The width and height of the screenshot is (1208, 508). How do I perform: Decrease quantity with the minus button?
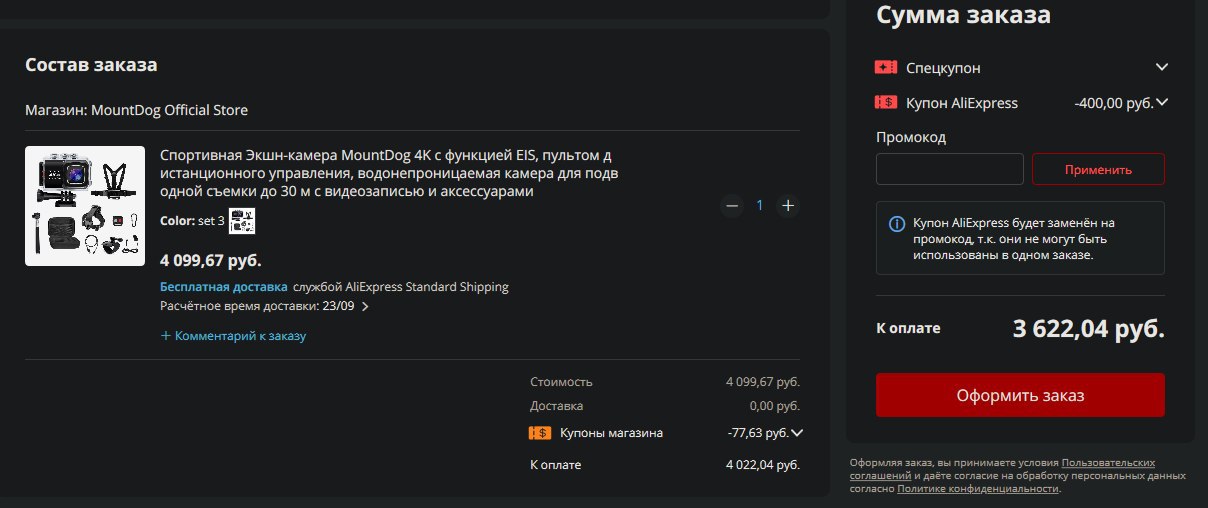(732, 205)
